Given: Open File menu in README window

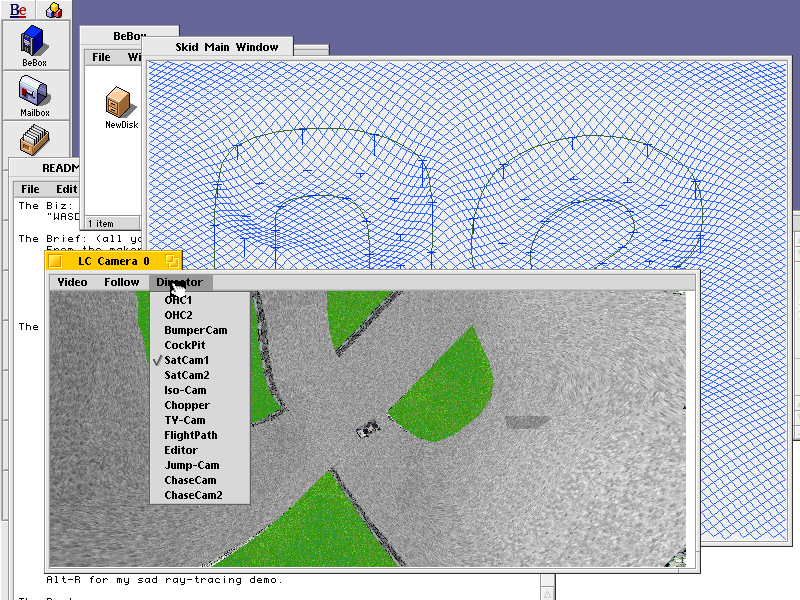Looking at the screenshot, I should pos(30,189).
